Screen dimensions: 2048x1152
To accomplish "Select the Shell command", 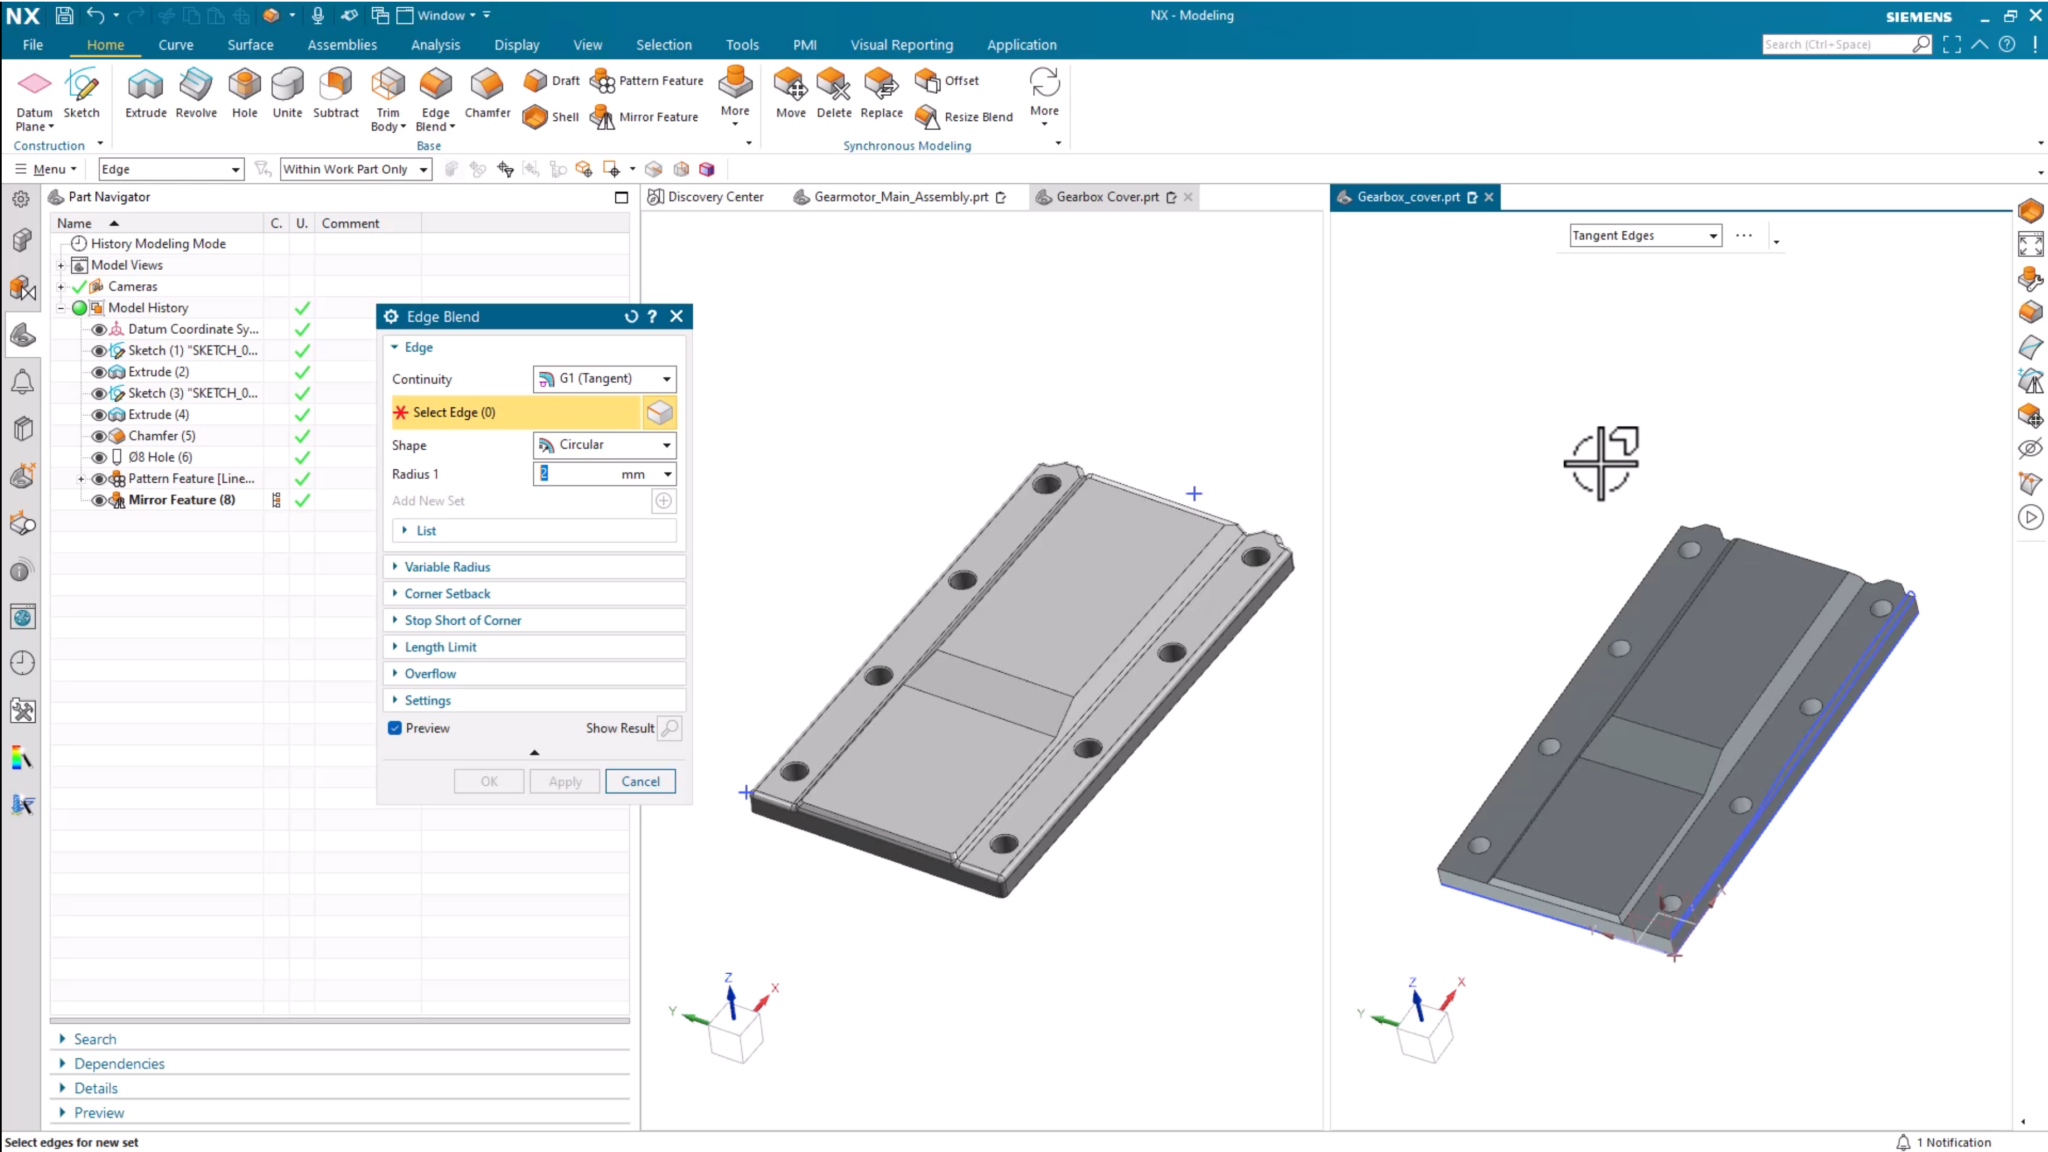I will [x=550, y=117].
